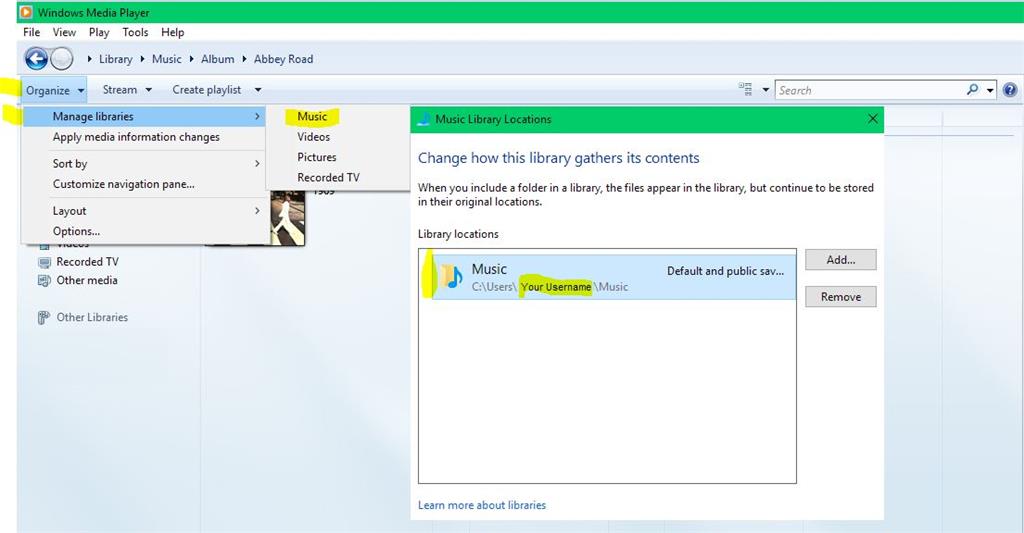The width and height of the screenshot is (1024, 533).
Task: Click the Windows Media Player title icon
Action: pyautogui.click(x=26, y=12)
